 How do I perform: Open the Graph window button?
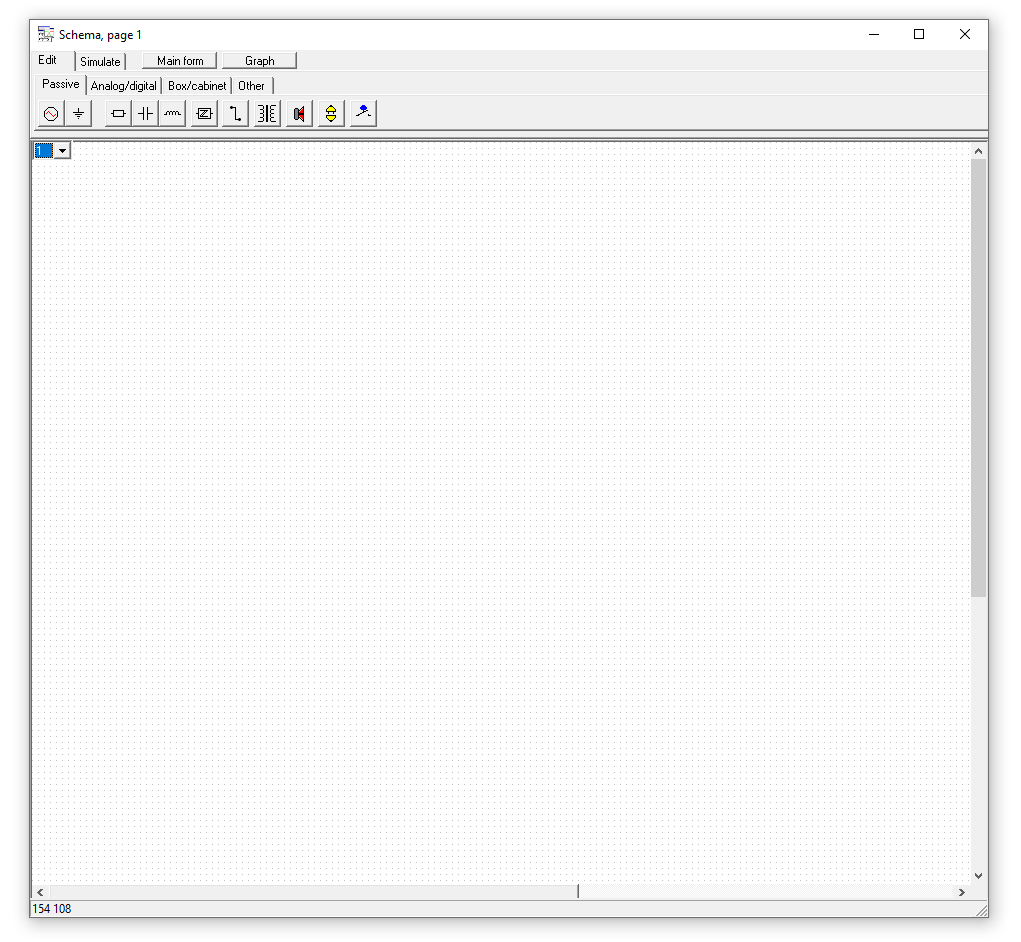pos(259,61)
